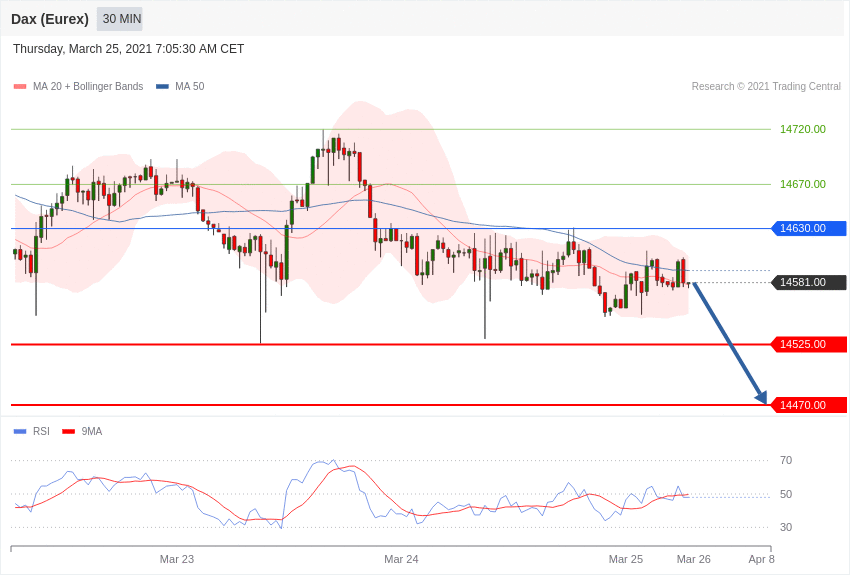Click the Mar 24 date axis label
Image resolution: width=850 pixels, height=576 pixels.
click(401, 559)
